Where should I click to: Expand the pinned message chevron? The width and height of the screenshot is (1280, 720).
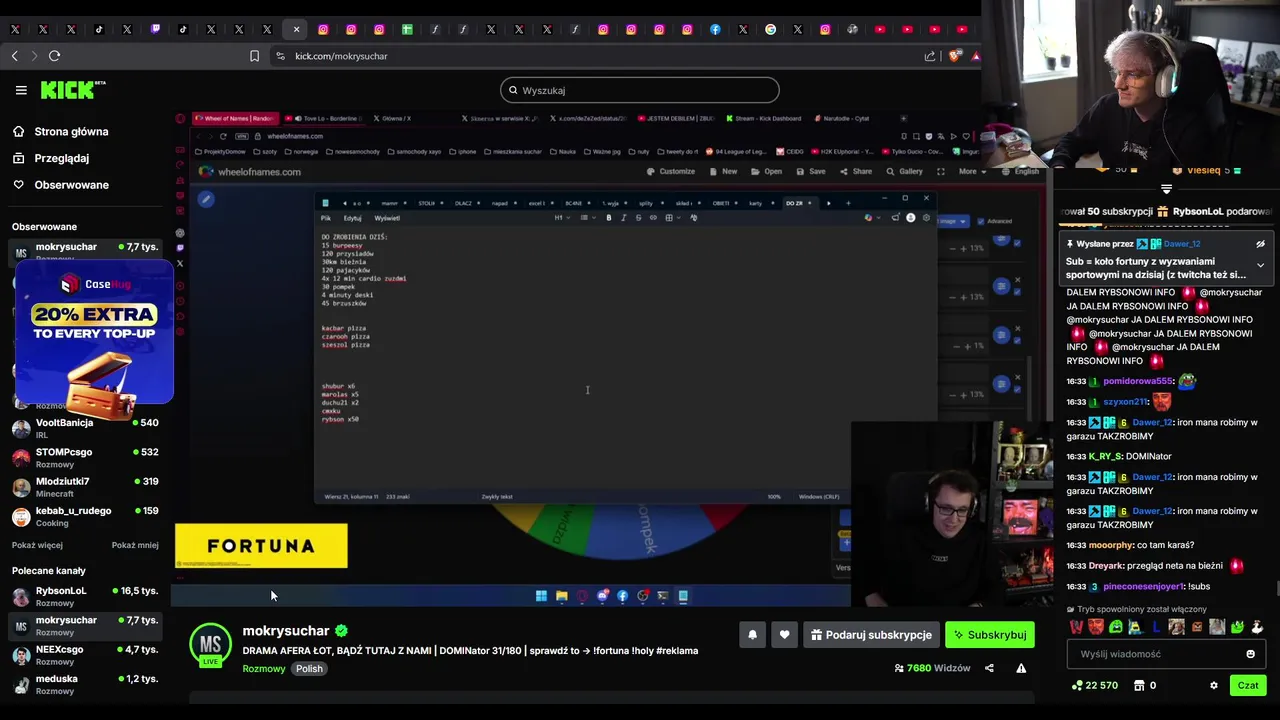tap(1260, 266)
